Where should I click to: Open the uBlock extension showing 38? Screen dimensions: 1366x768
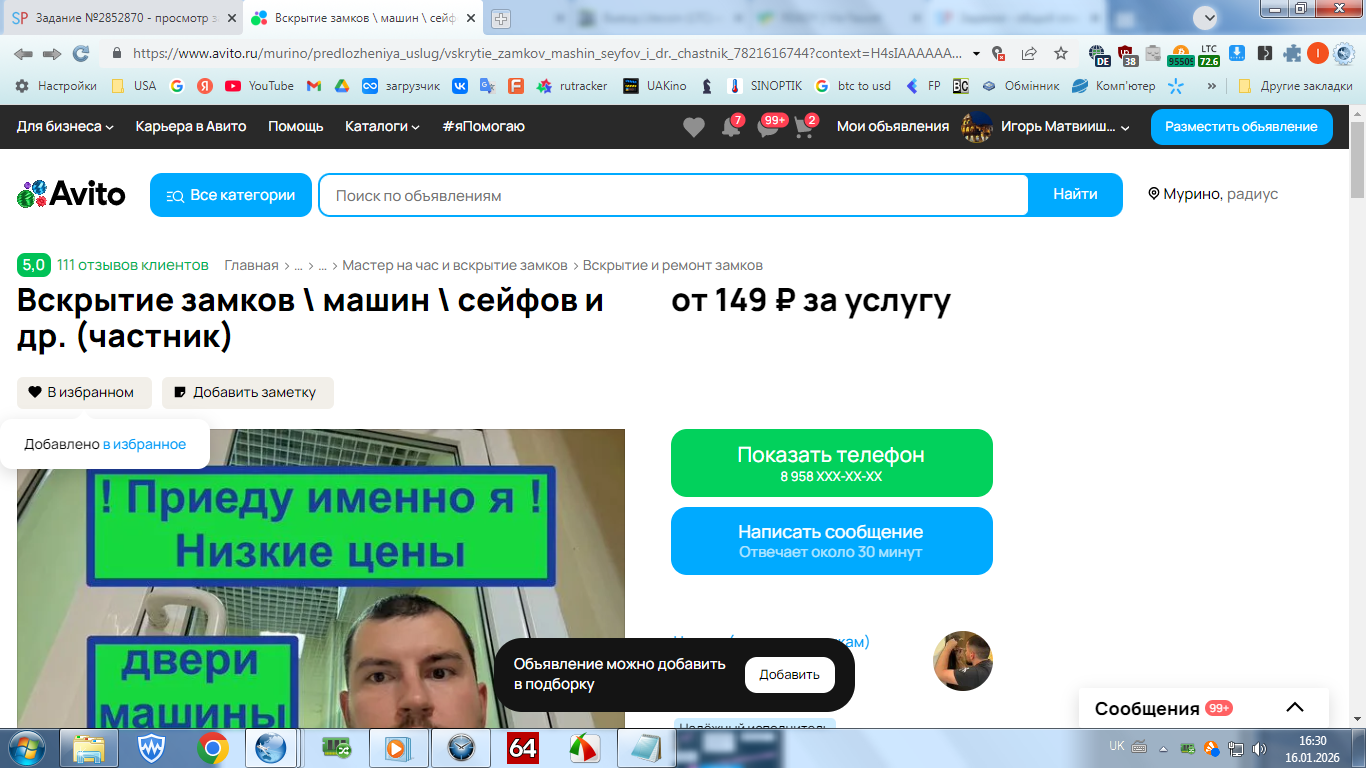pos(1127,54)
